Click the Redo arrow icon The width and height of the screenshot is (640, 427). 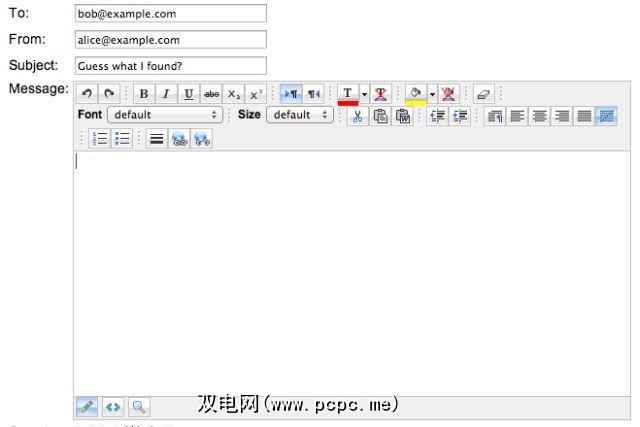109,94
